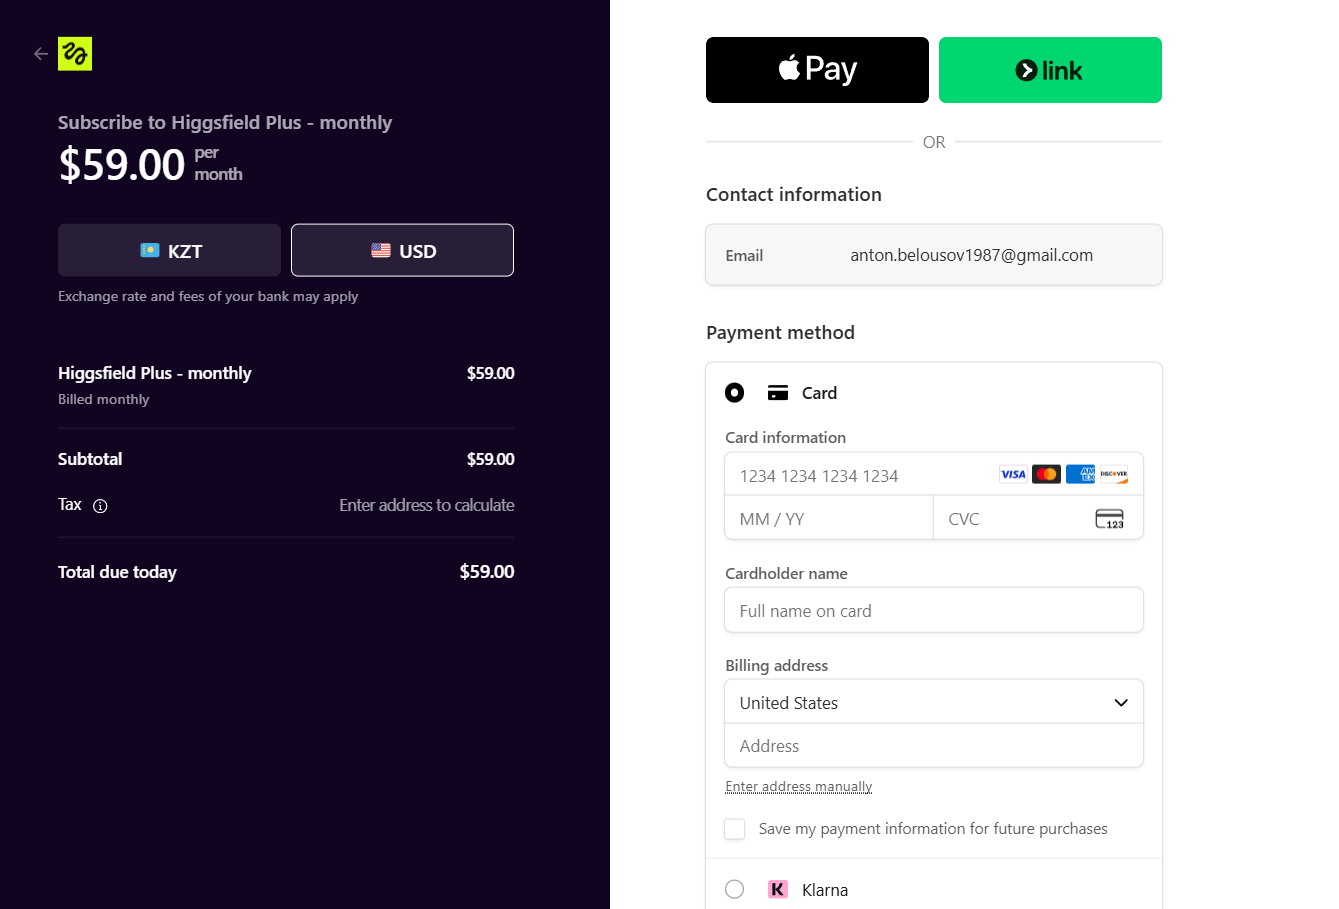
Task: Click the Tax info circle icon
Action: (100, 506)
